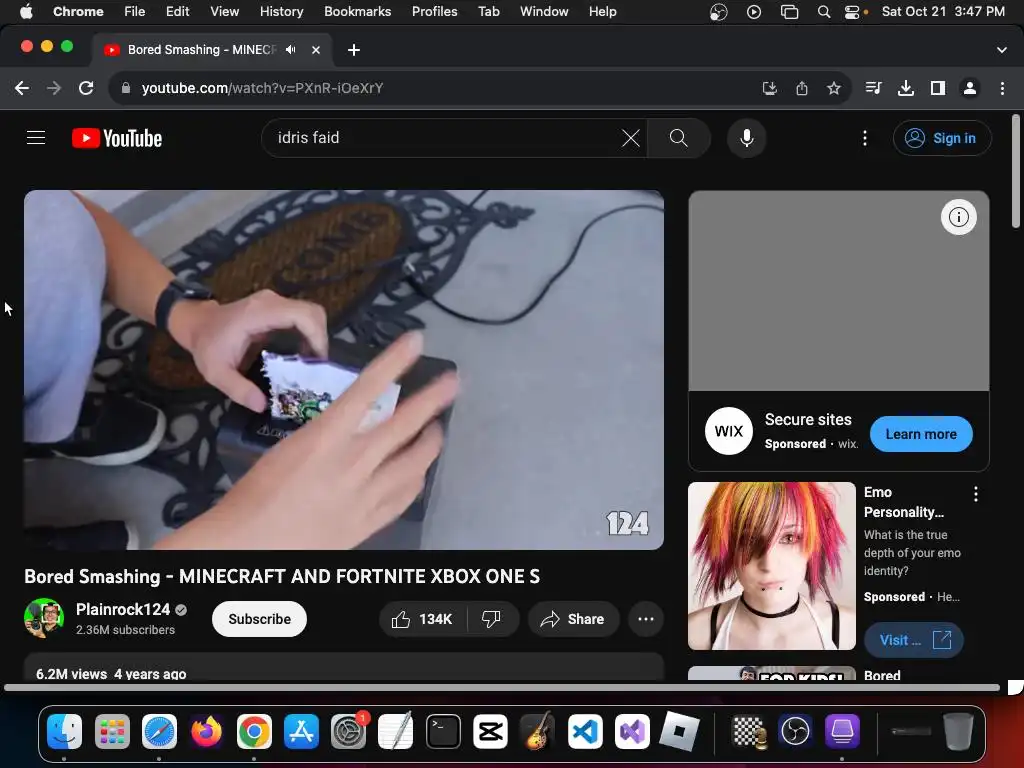Screen dimensions: 1024x768
Task: Open the File menu
Action: [135, 12]
